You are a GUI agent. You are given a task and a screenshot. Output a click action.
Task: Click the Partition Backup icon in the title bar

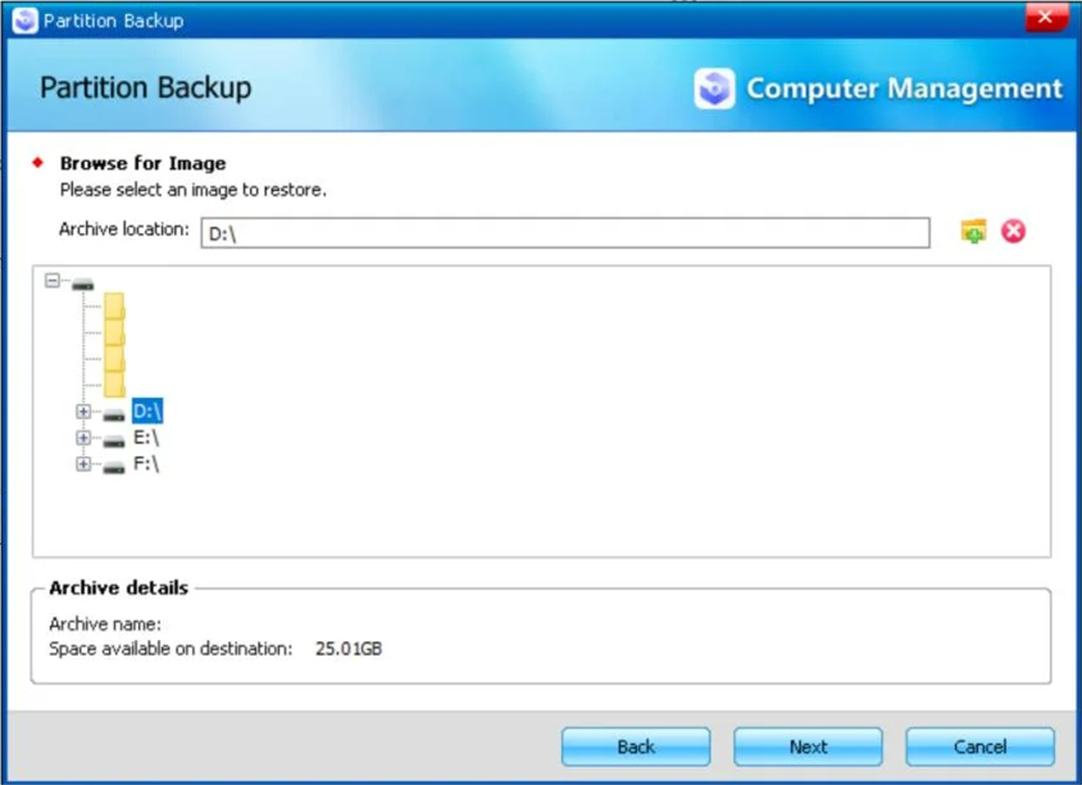[x=24, y=20]
